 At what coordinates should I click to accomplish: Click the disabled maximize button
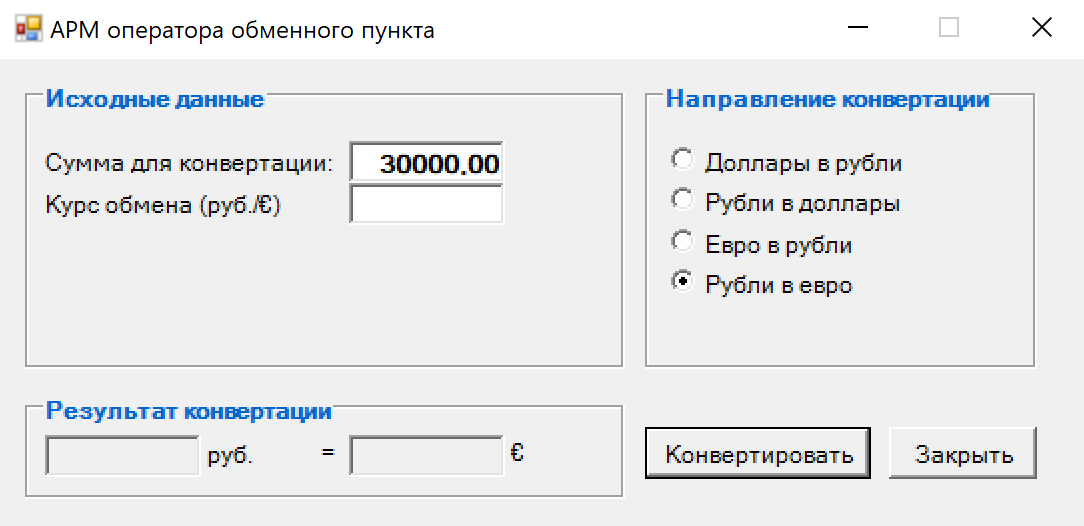coord(949,28)
